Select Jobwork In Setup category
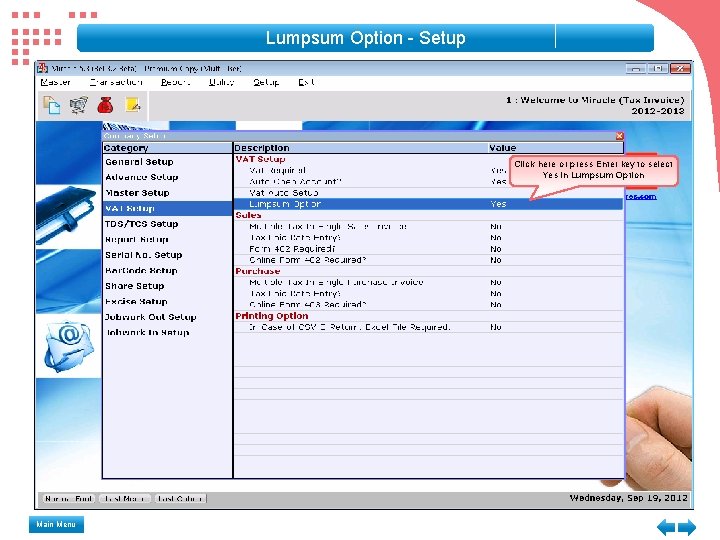720x540 pixels. 167,332
